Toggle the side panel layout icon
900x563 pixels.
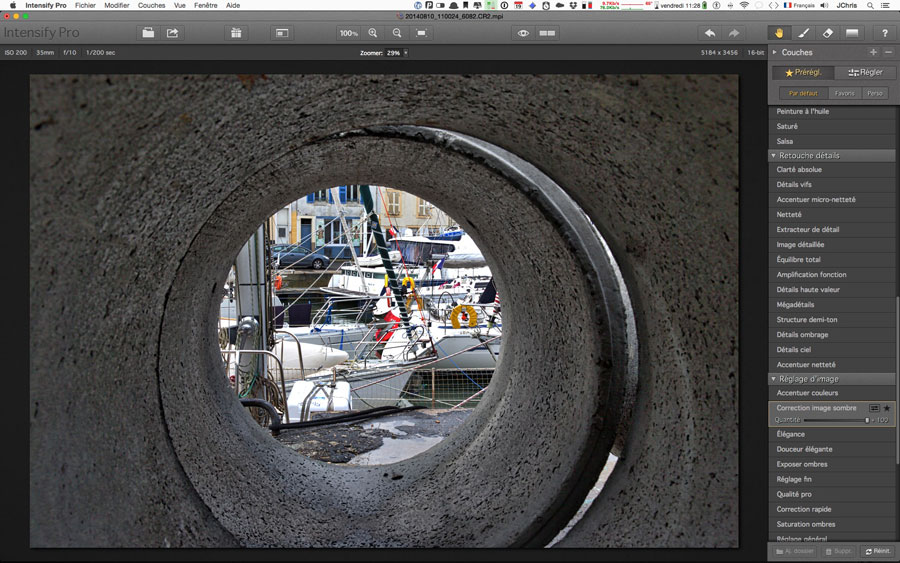pyautogui.click(x=282, y=33)
